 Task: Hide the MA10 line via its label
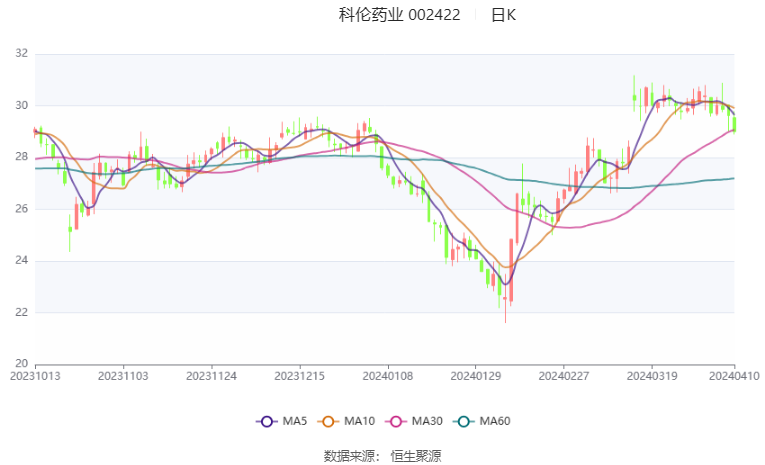(x=360, y=421)
